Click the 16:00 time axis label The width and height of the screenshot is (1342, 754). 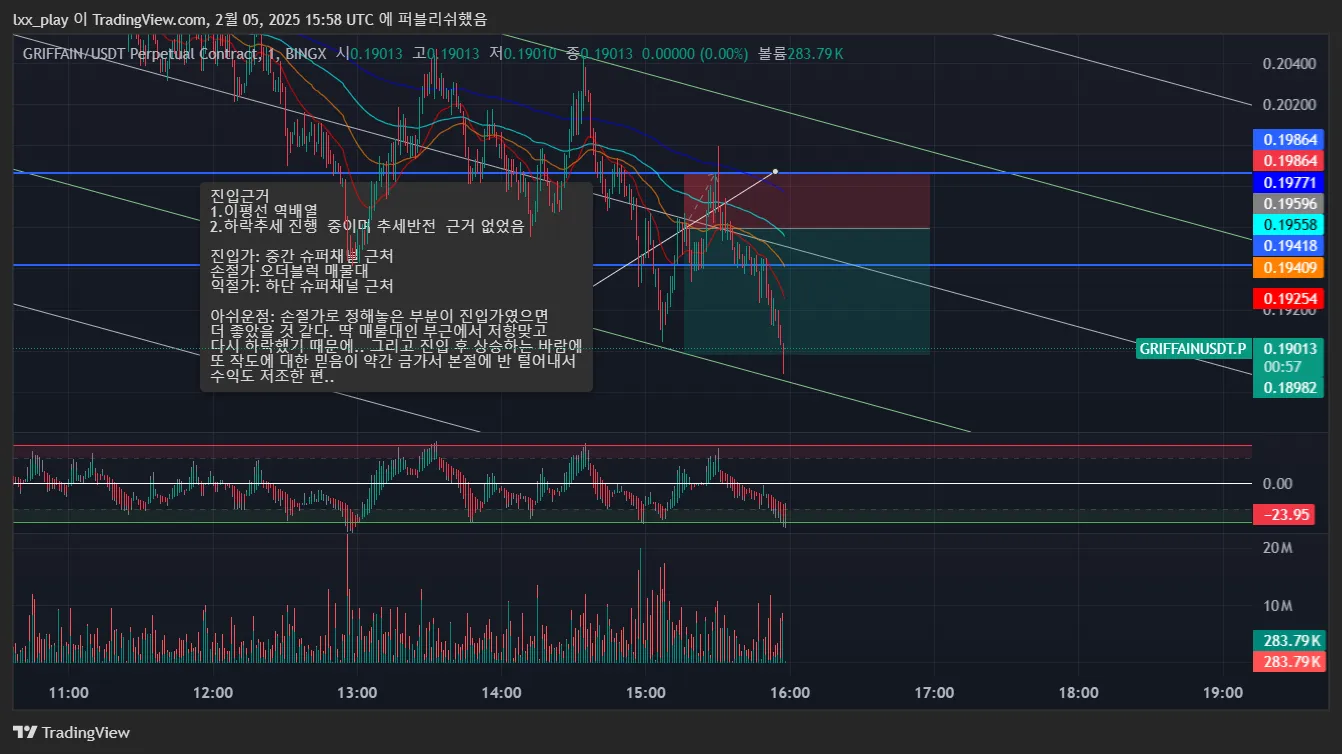tap(790, 692)
